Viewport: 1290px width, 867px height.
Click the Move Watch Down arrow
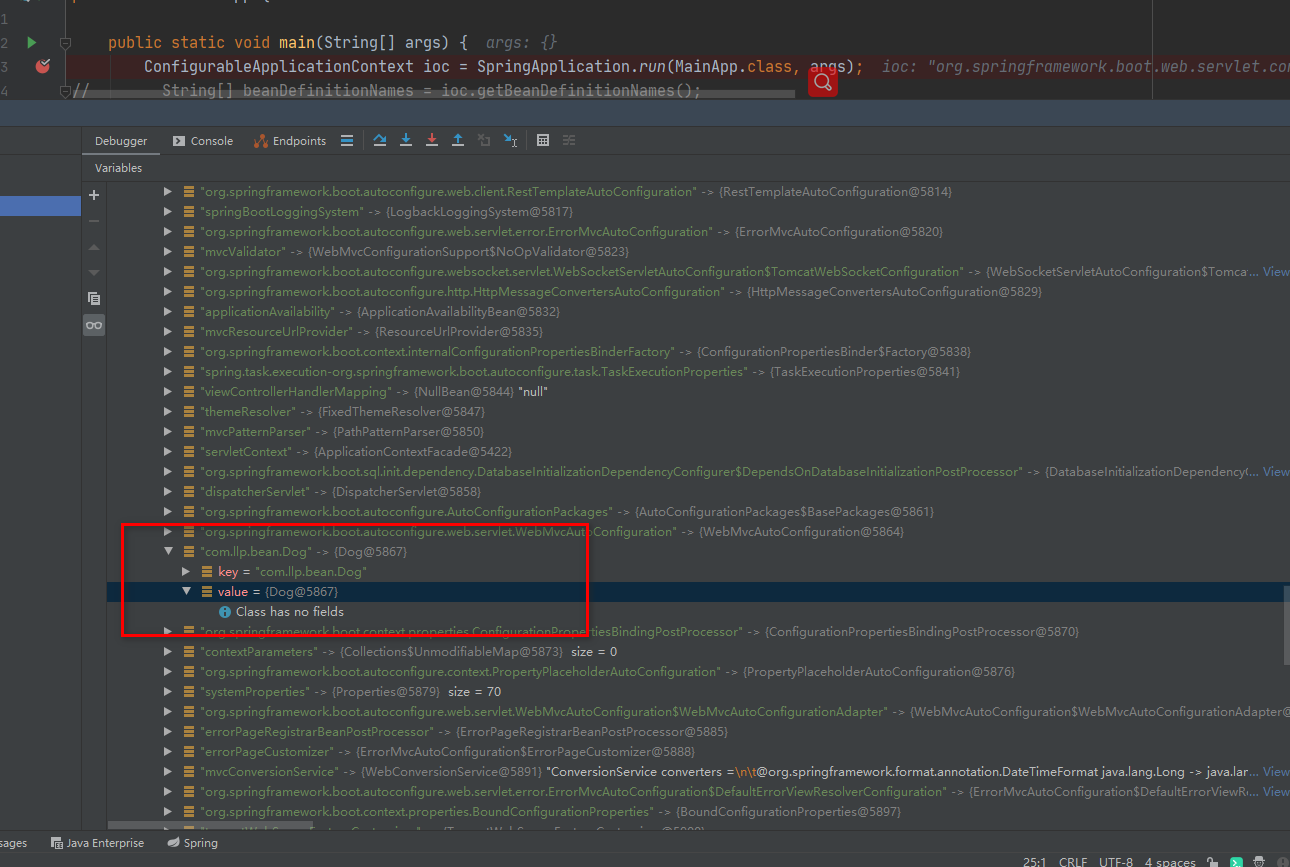pos(94,272)
